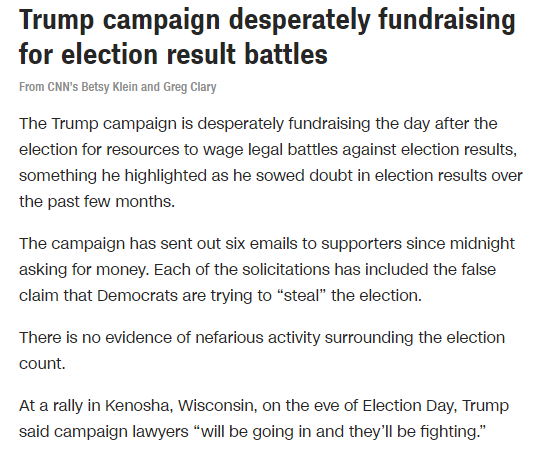Click the paragraph starting 'The Trump campaign is desperately'

point(271,163)
